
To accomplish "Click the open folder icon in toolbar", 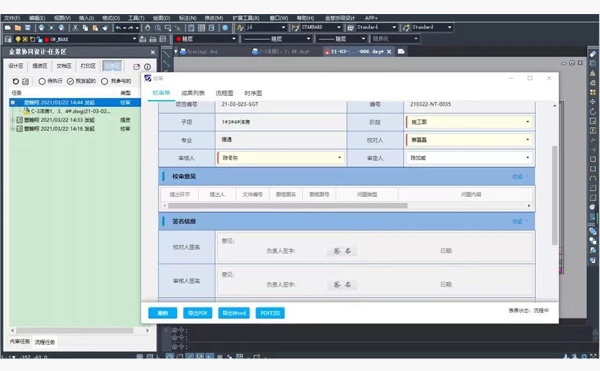I will click(x=18, y=28).
